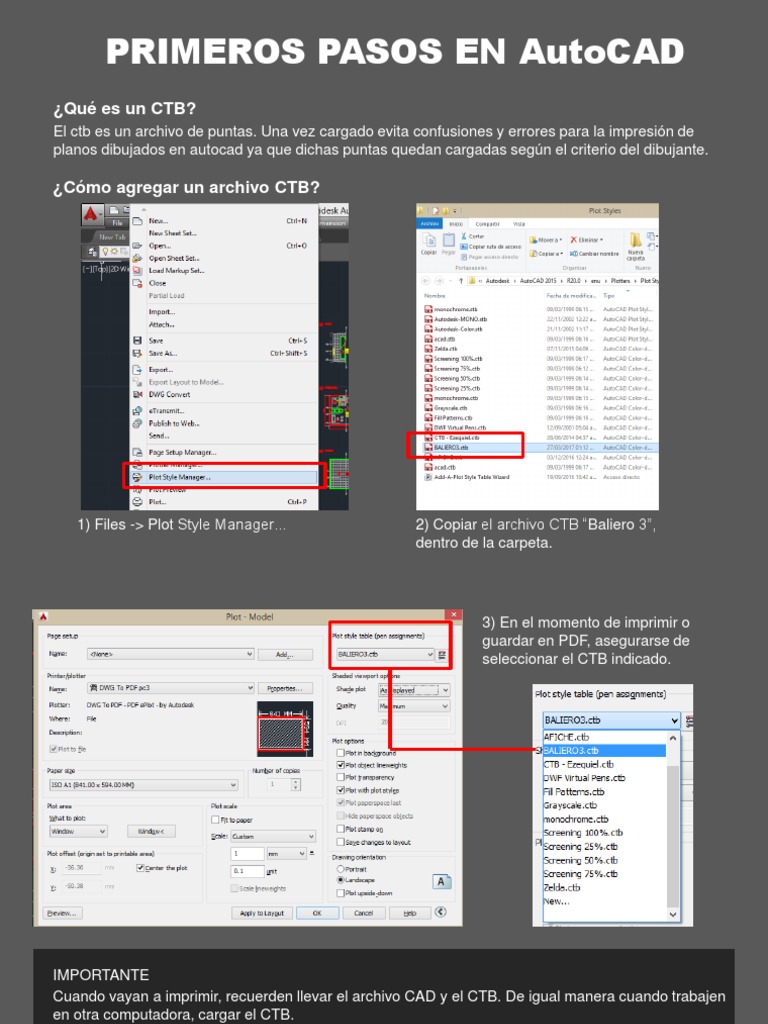Click the eTransmit icon
The height and width of the screenshot is (1024, 768).
point(137,411)
